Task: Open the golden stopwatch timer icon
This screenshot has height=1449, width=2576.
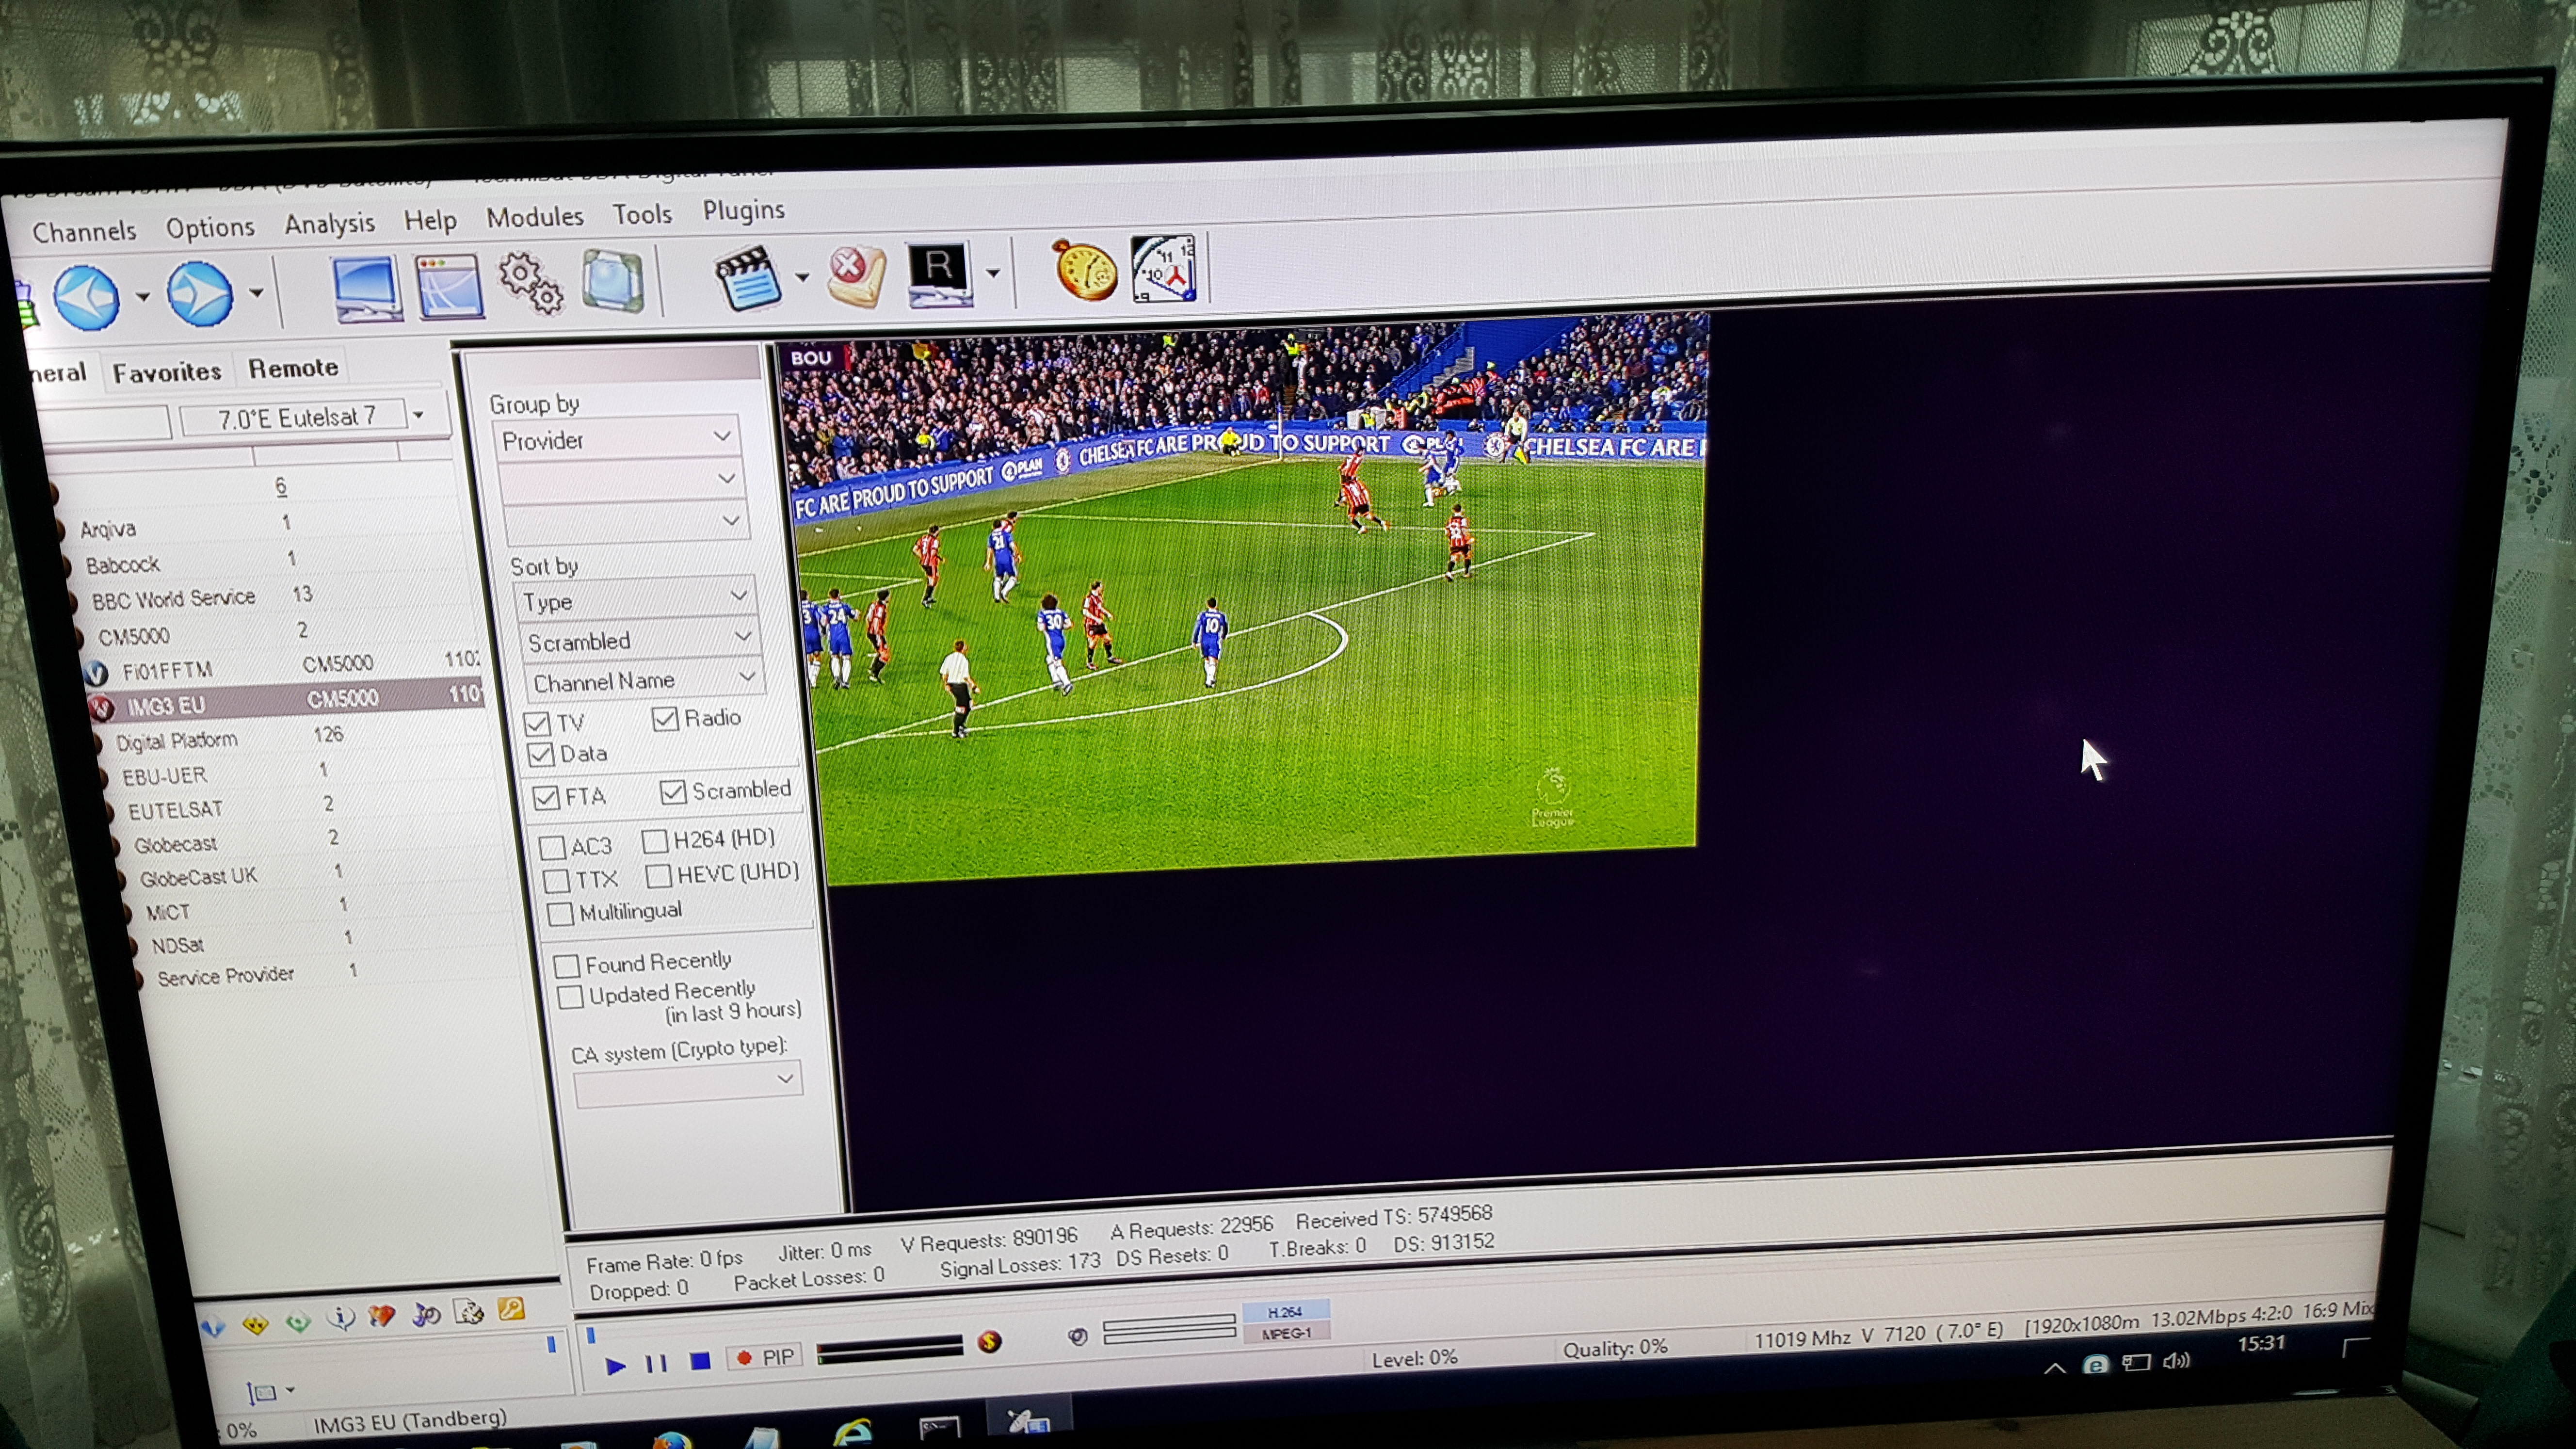Action: [1085, 270]
